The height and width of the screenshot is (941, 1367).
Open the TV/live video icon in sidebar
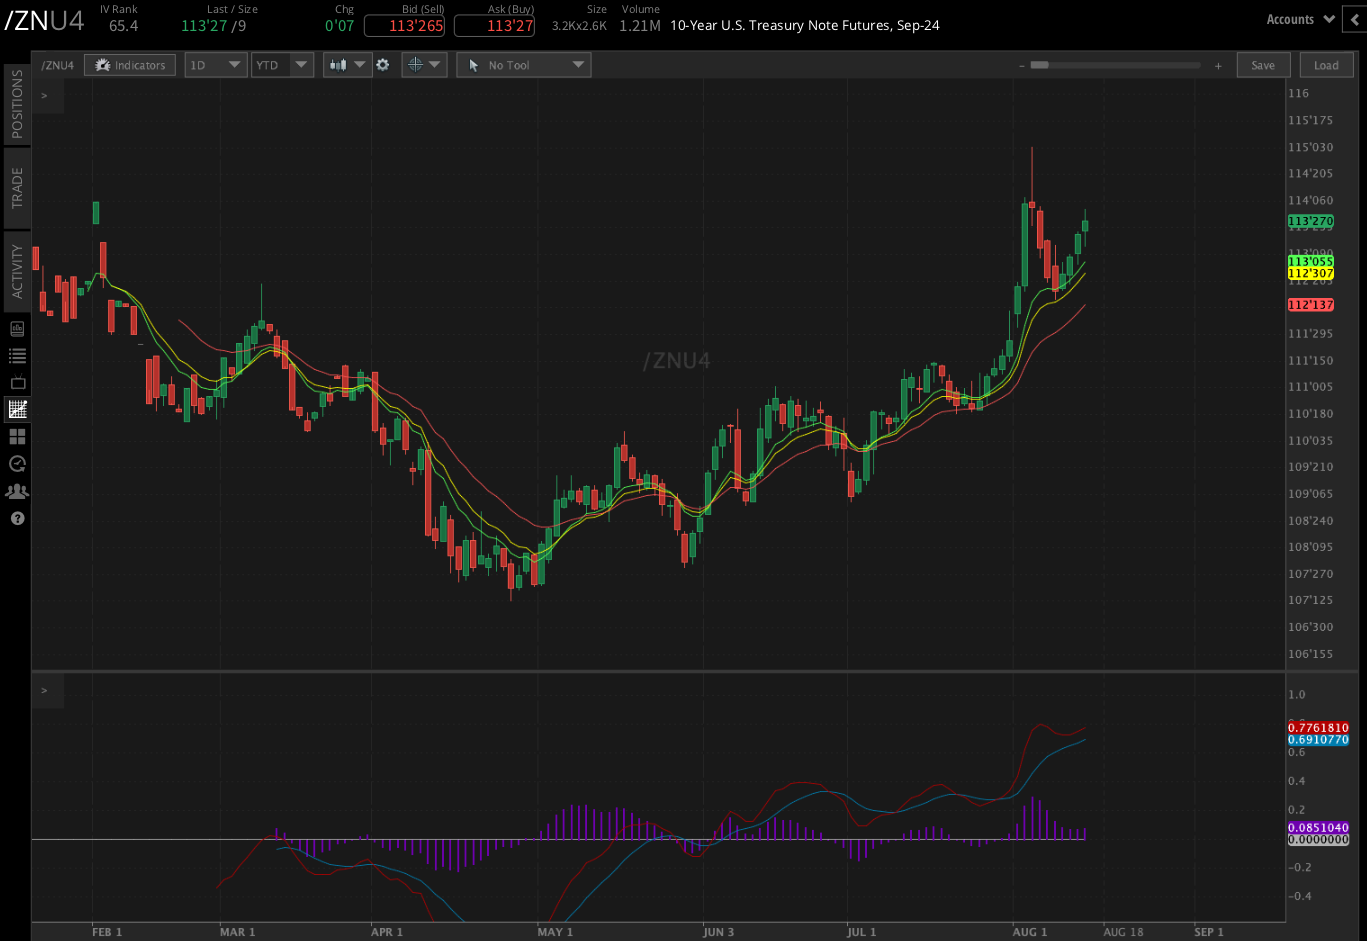point(16,382)
